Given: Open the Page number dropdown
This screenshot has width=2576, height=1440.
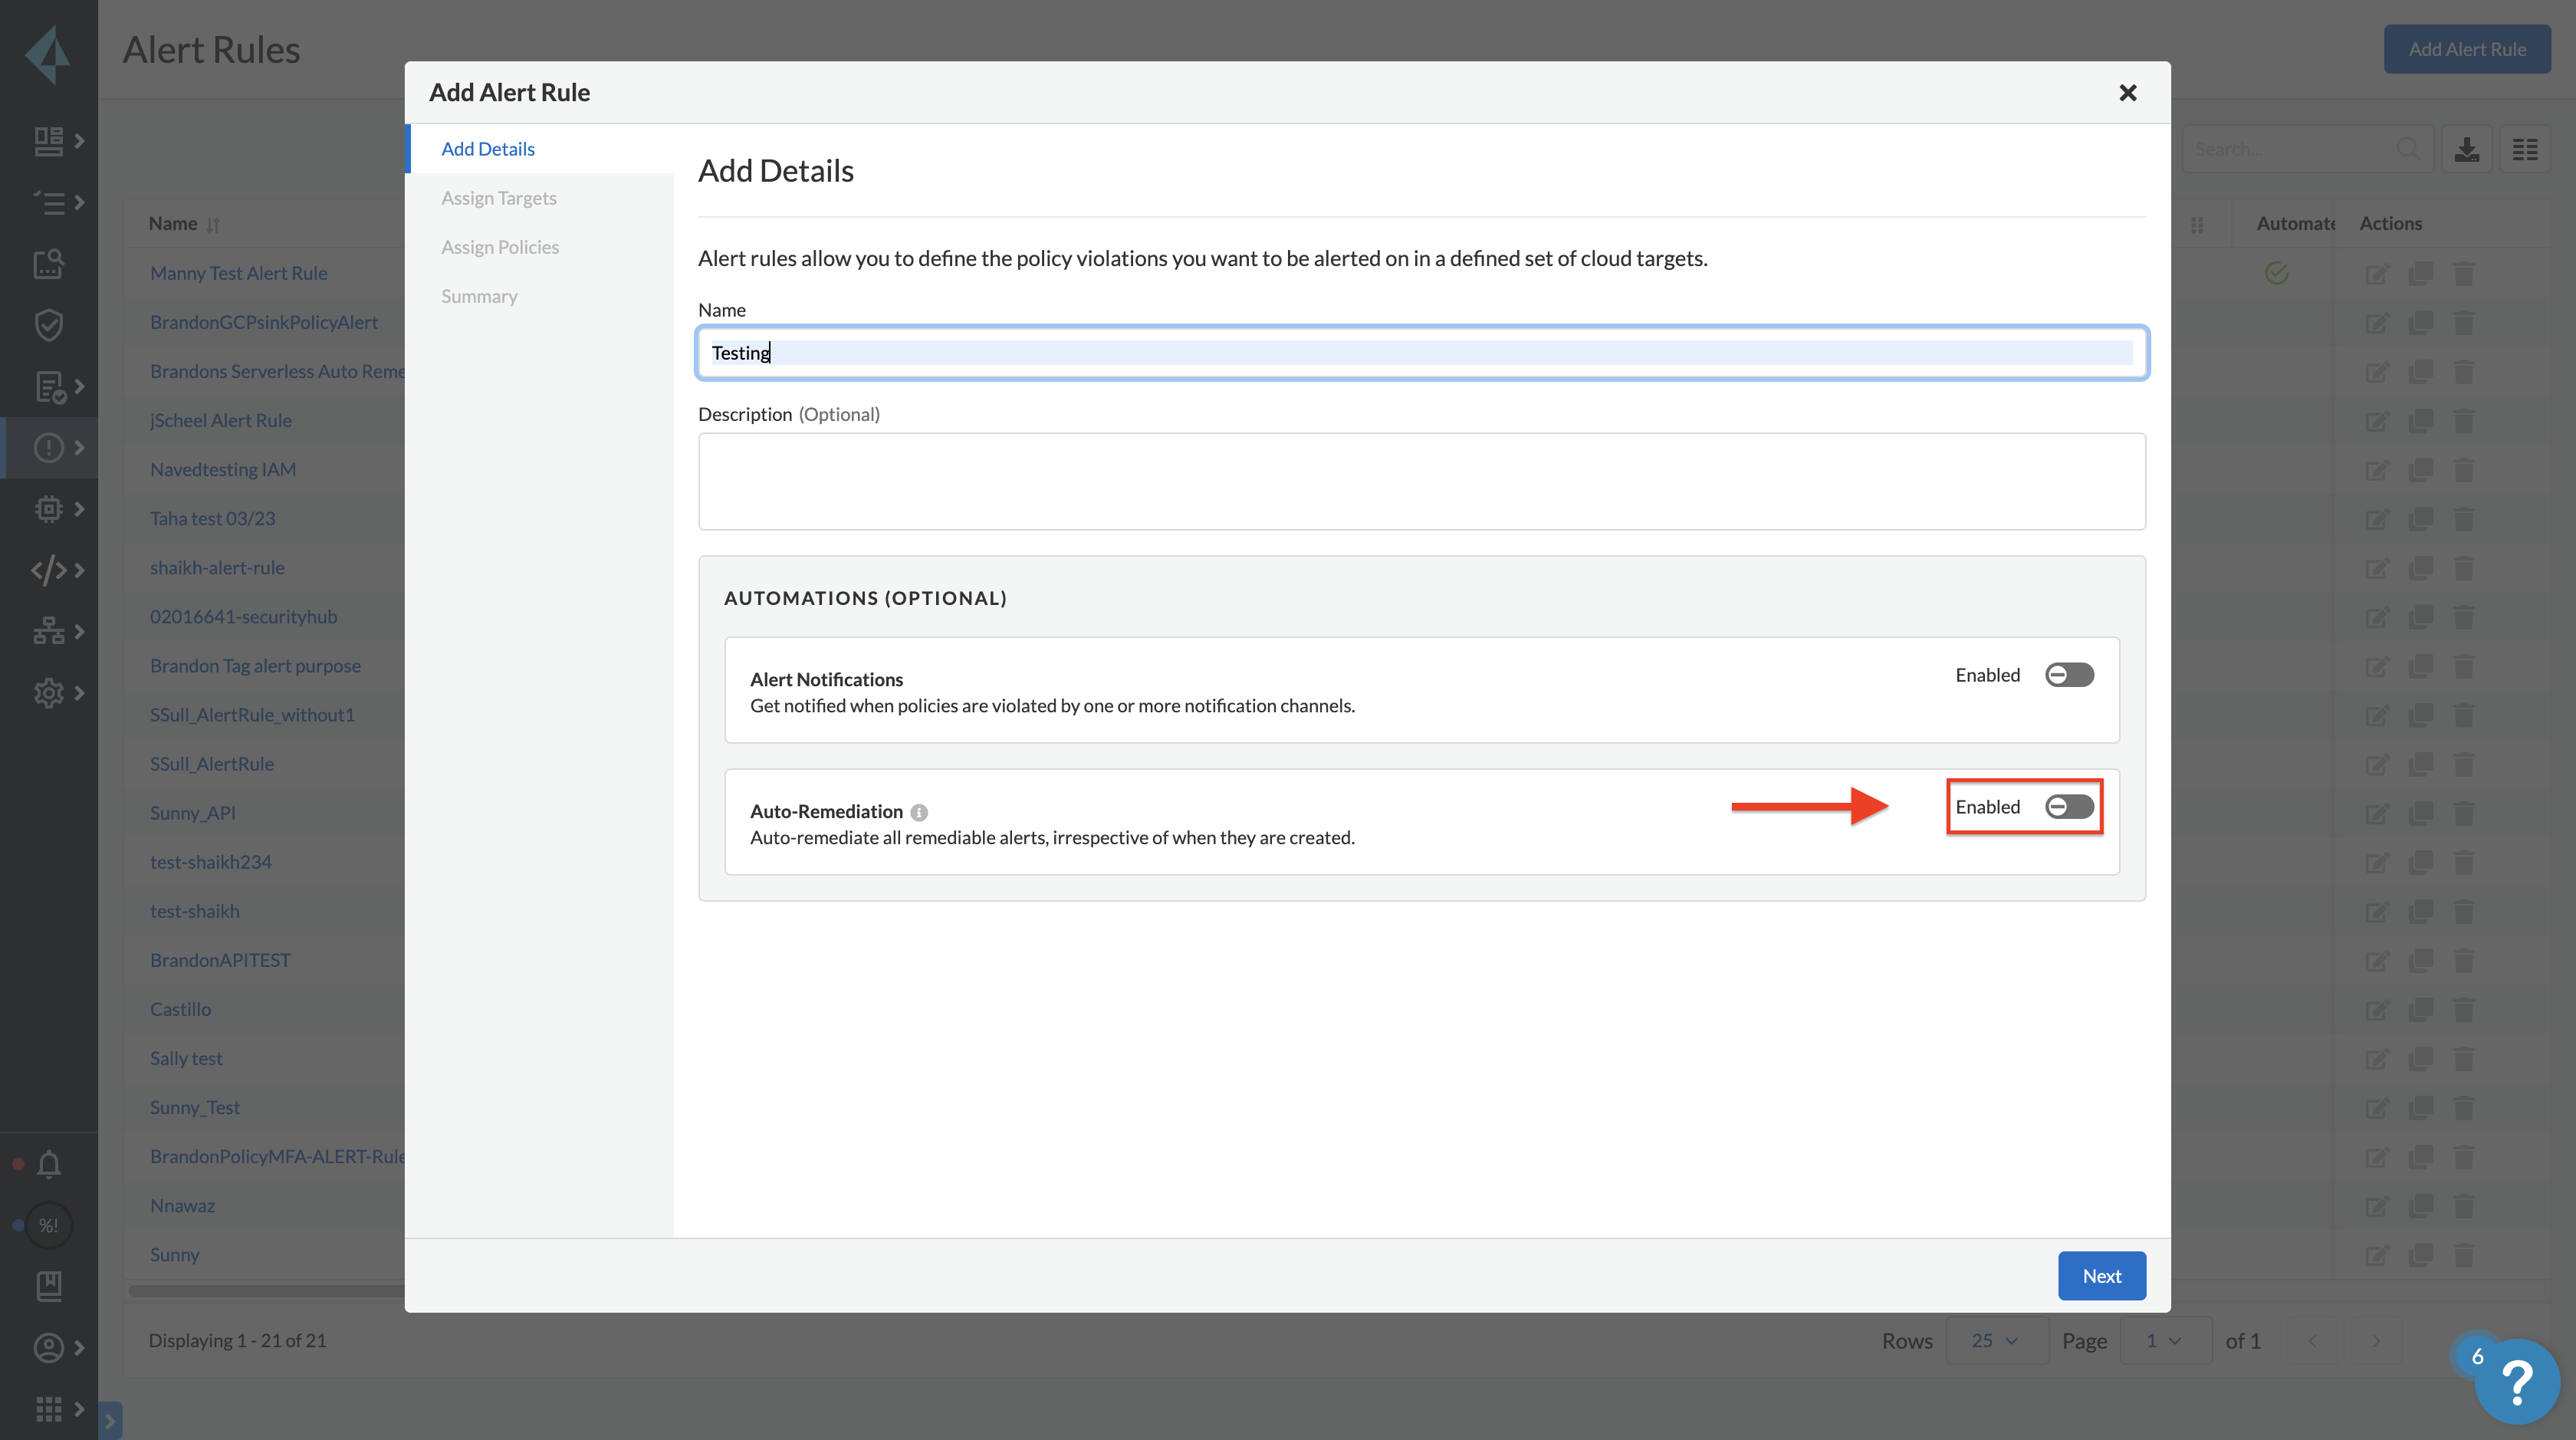Looking at the screenshot, I should point(2164,1340).
